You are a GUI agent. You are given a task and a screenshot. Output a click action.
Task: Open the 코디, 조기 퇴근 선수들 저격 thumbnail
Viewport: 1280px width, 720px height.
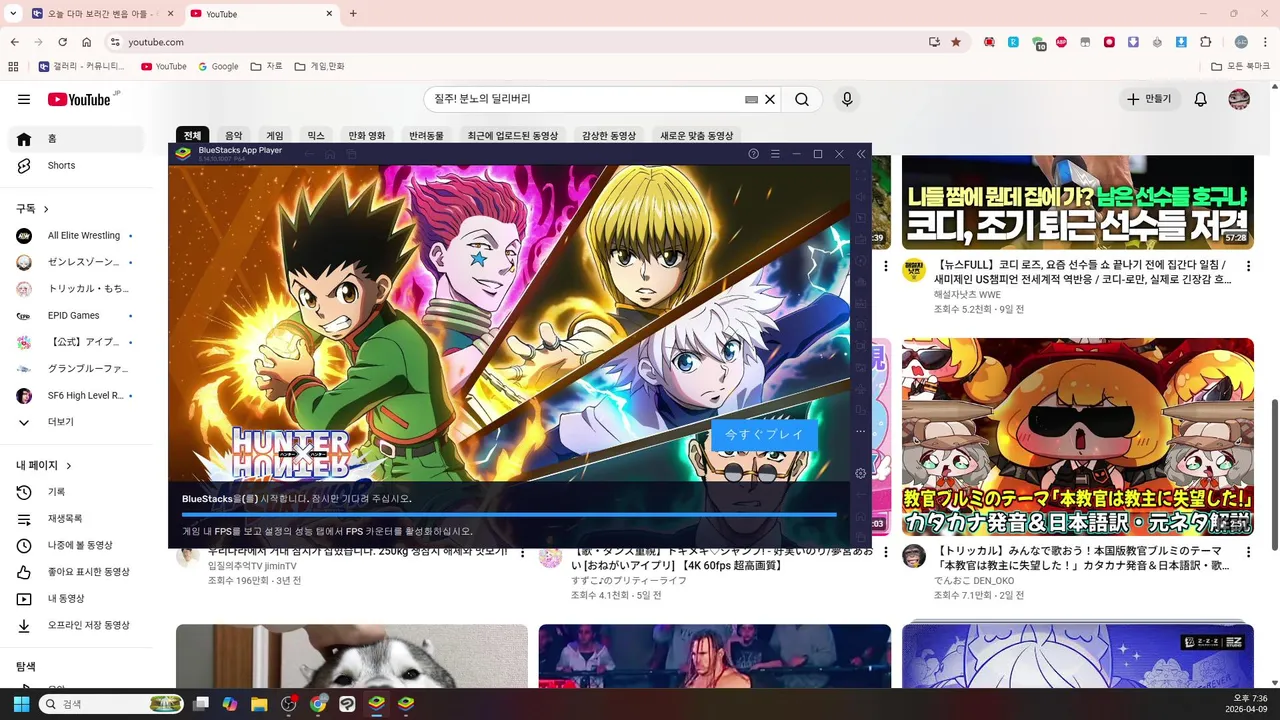click(1077, 202)
